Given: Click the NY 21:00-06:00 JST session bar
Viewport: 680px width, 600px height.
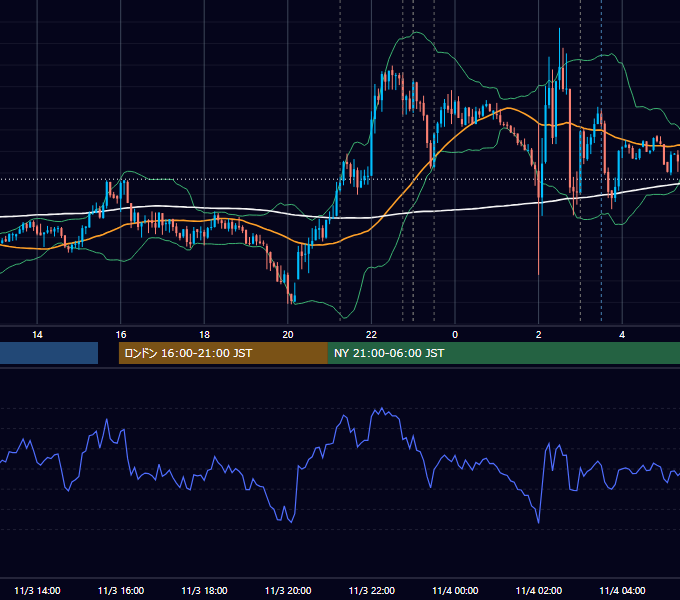Looking at the screenshot, I should click(503, 353).
